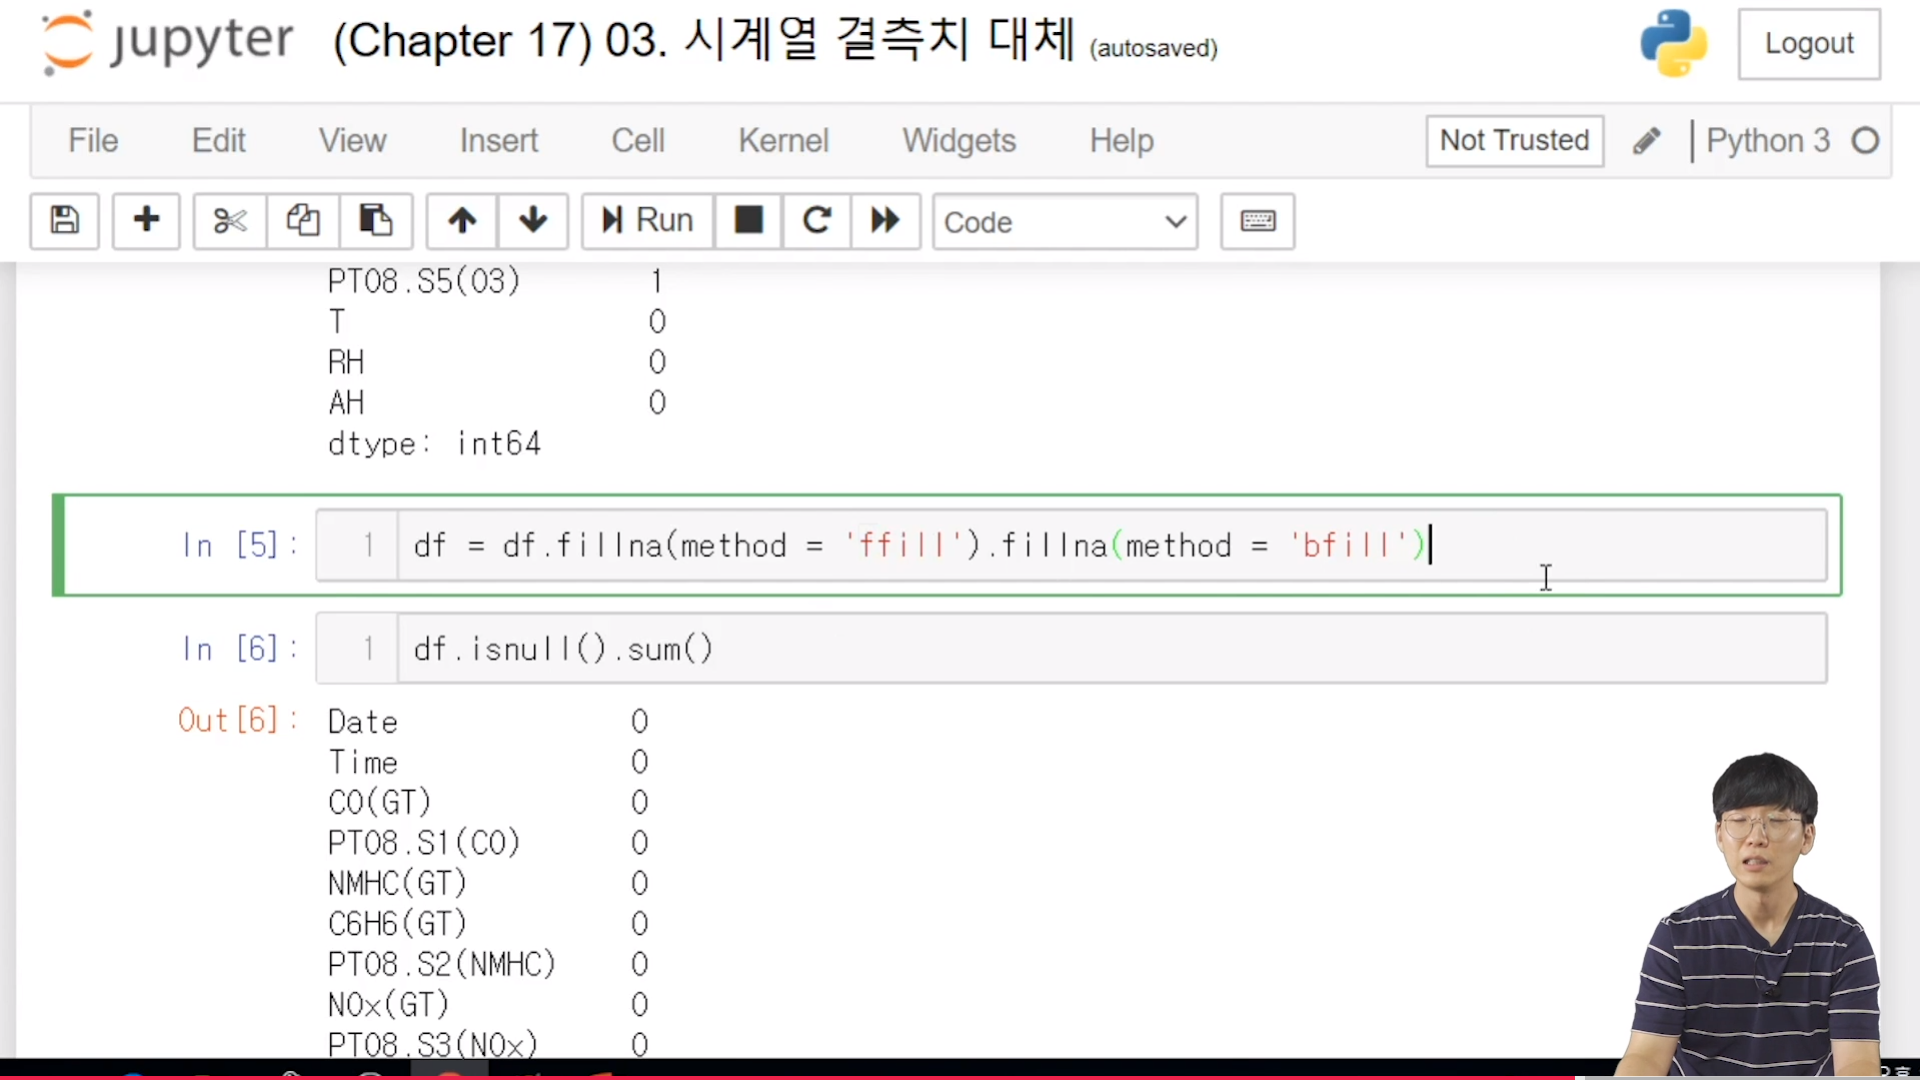
Task: Toggle the Not Trusted notebook button
Action: click(x=1514, y=141)
